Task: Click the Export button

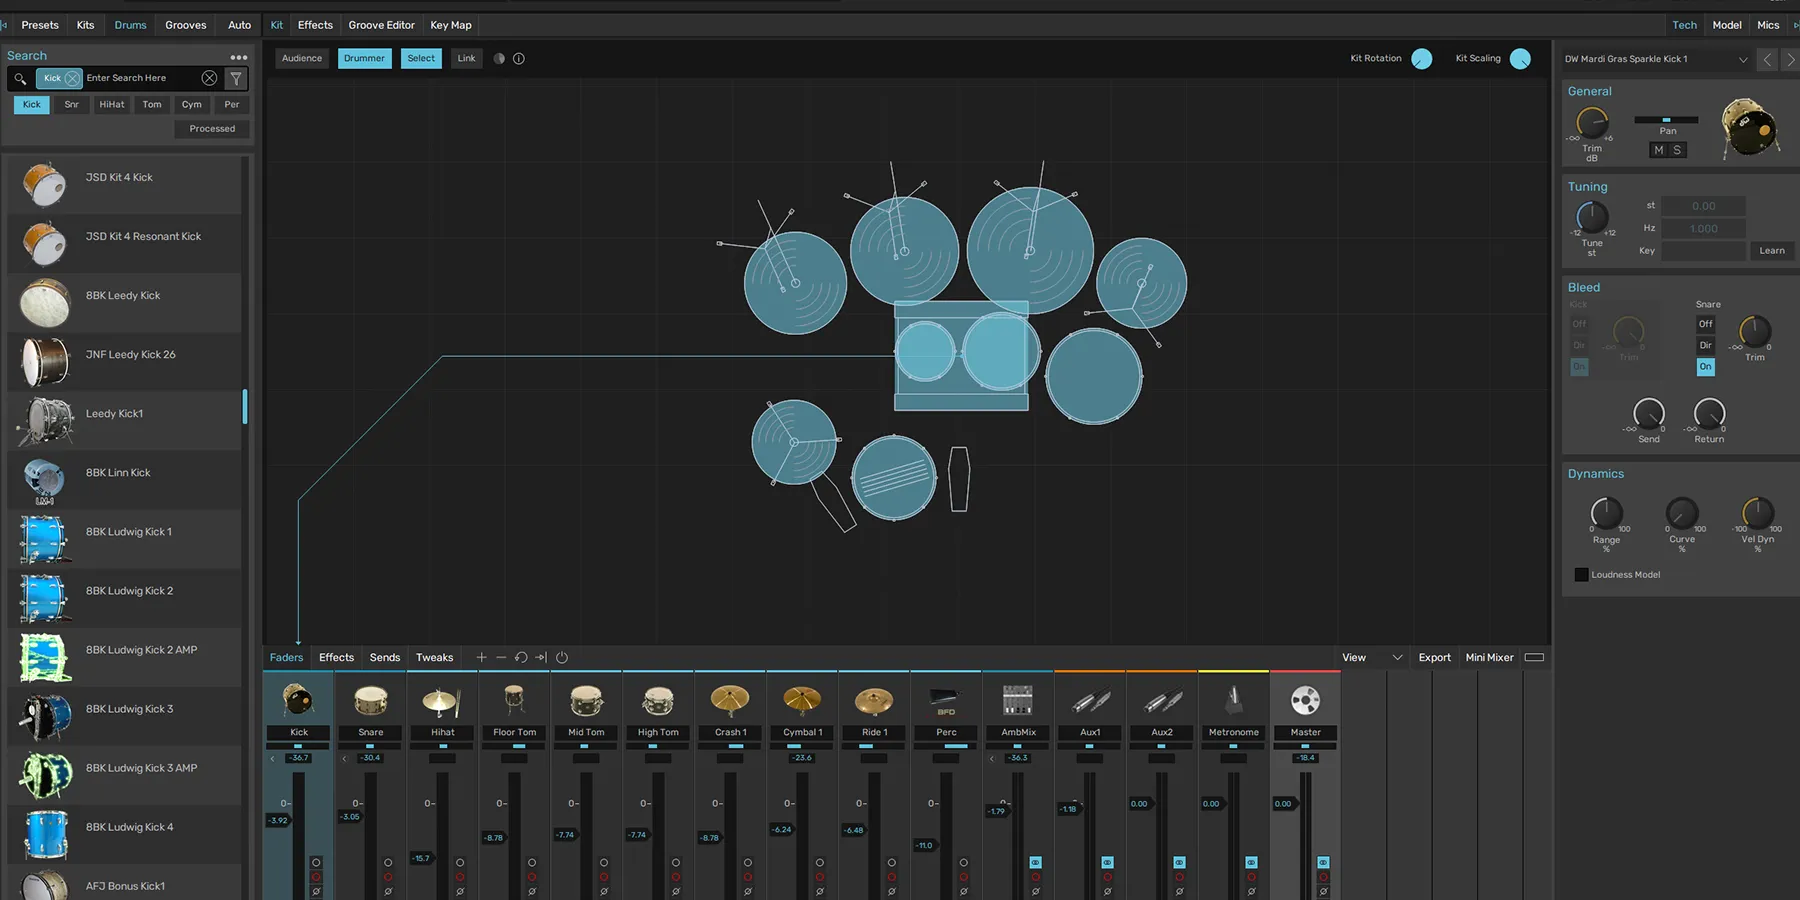Action: 1434,658
